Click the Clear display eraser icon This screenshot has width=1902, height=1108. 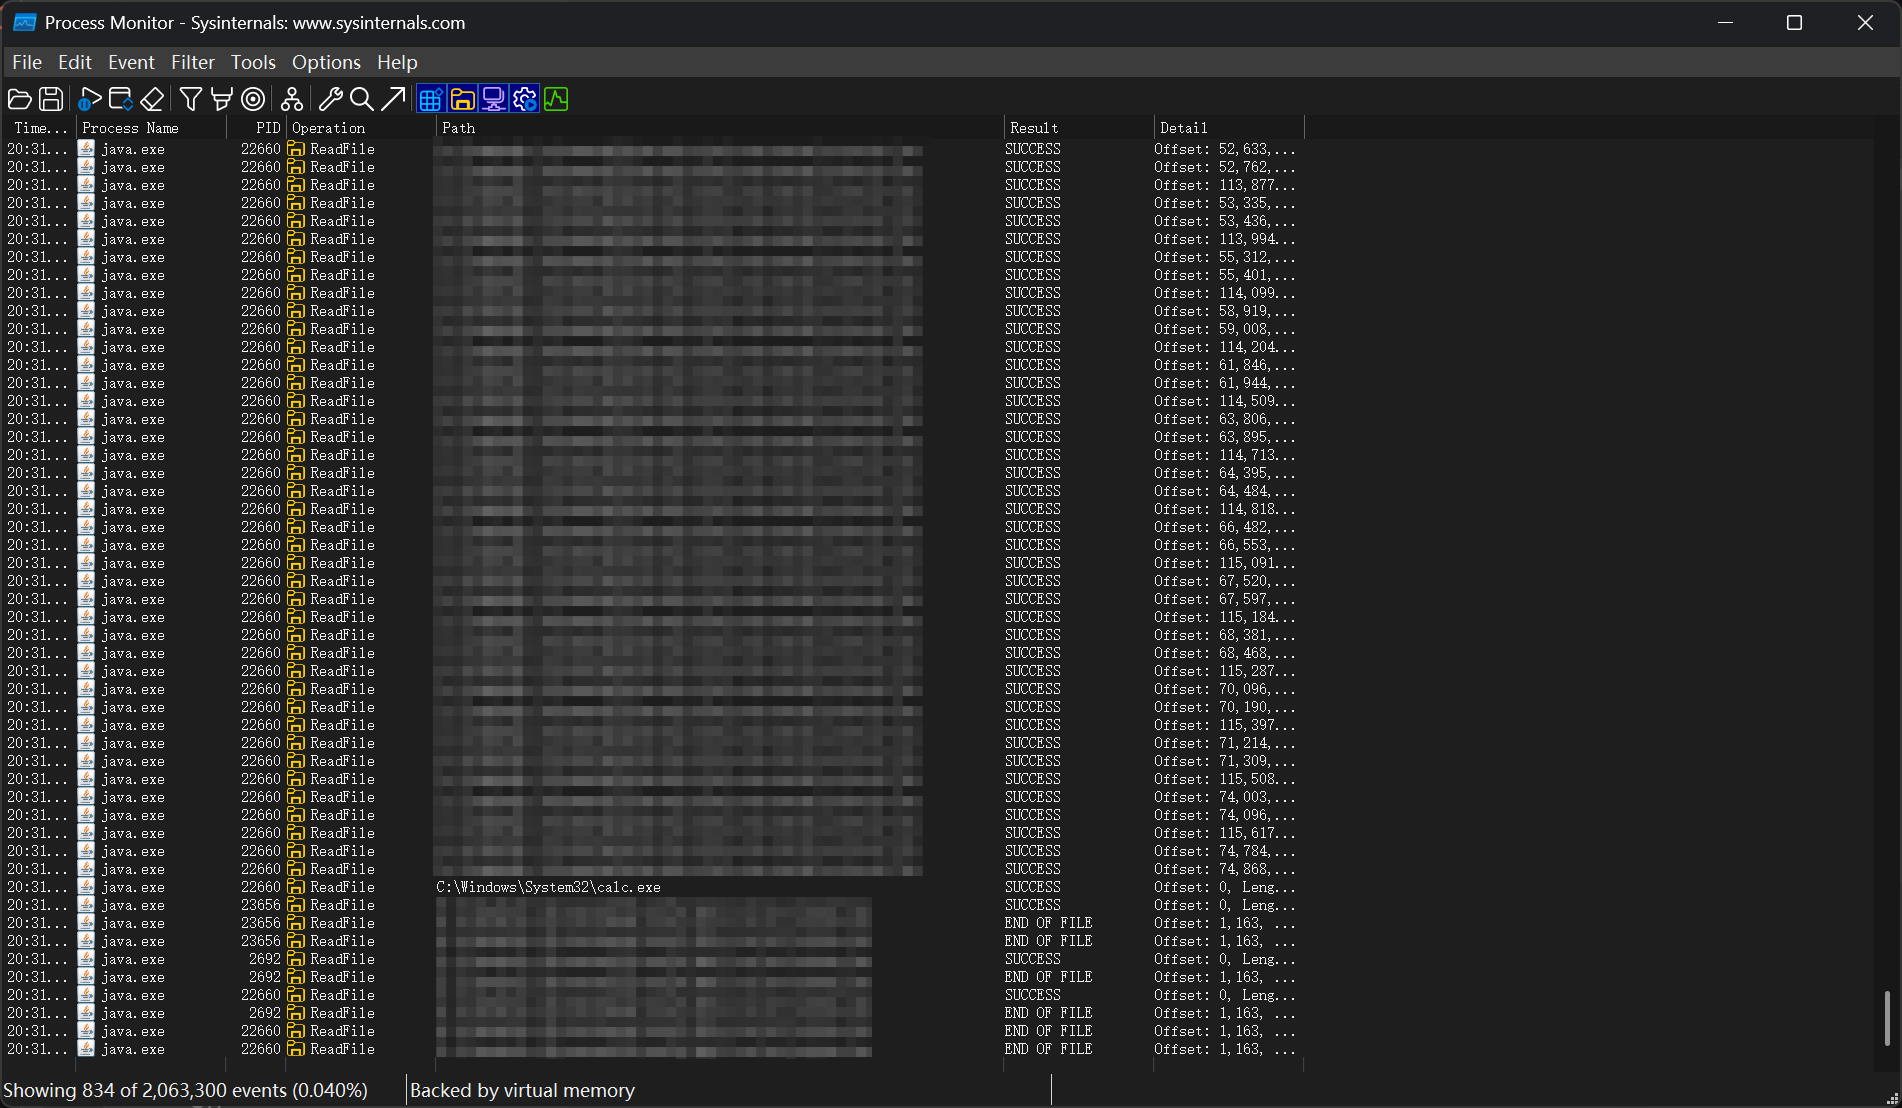(x=152, y=99)
